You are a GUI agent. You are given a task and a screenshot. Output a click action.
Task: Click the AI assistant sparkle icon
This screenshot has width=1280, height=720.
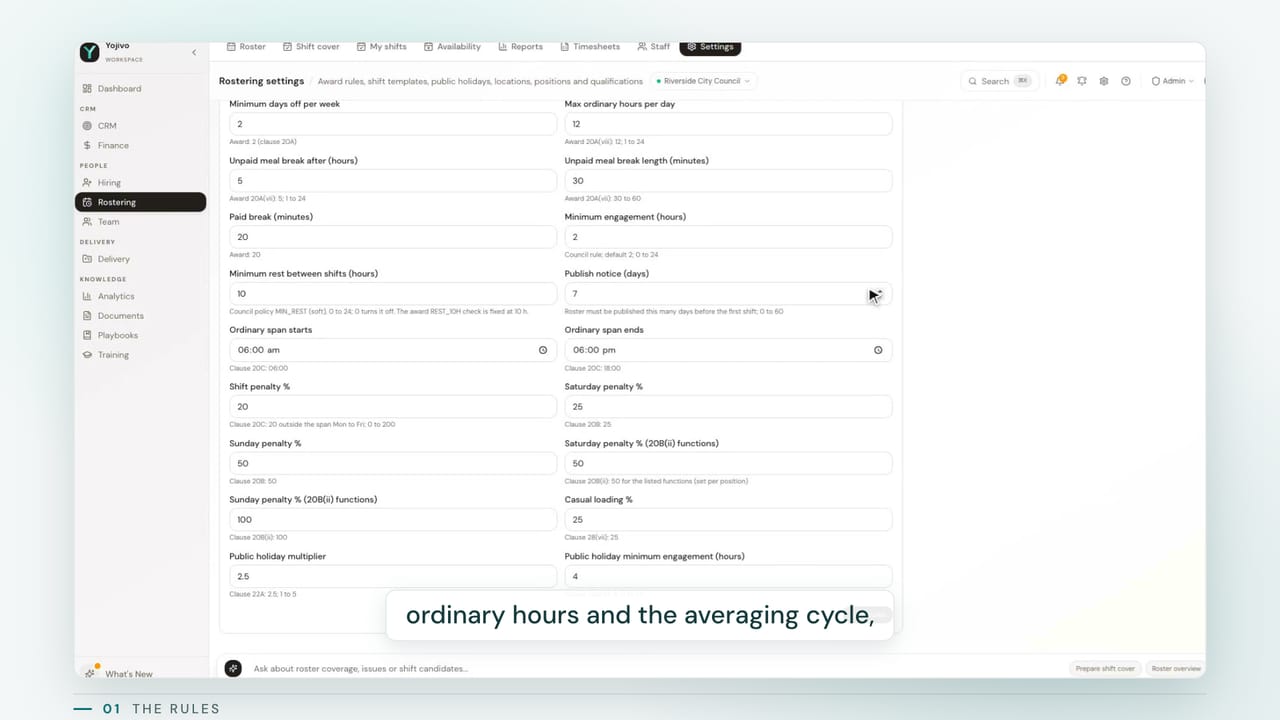[233, 668]
